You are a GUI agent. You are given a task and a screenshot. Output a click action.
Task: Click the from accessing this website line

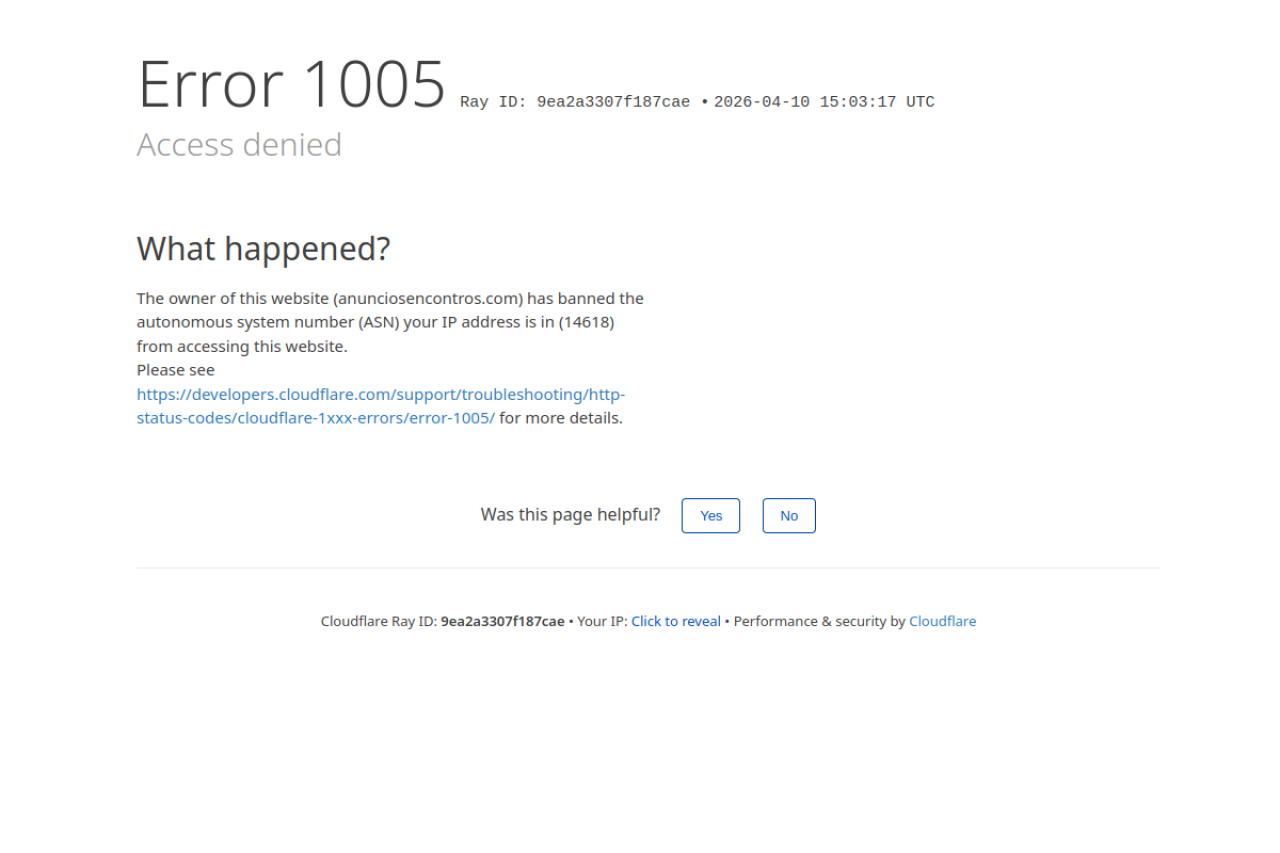[x=242, y=346]
